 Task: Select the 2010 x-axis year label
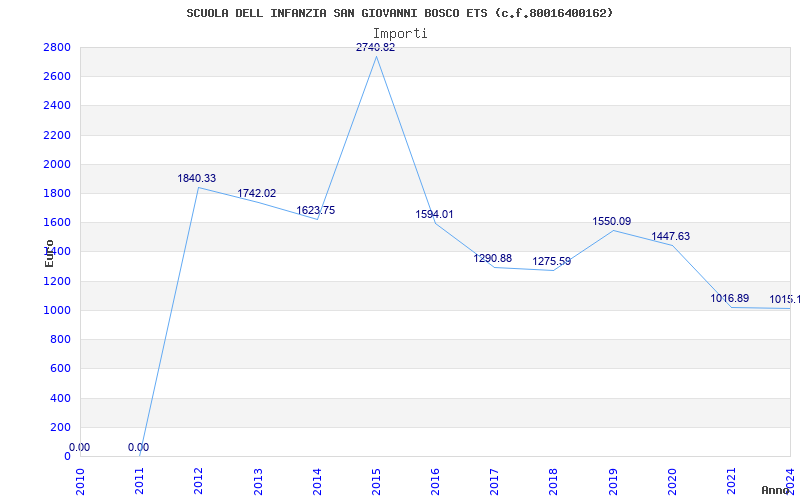pos(80,482)
